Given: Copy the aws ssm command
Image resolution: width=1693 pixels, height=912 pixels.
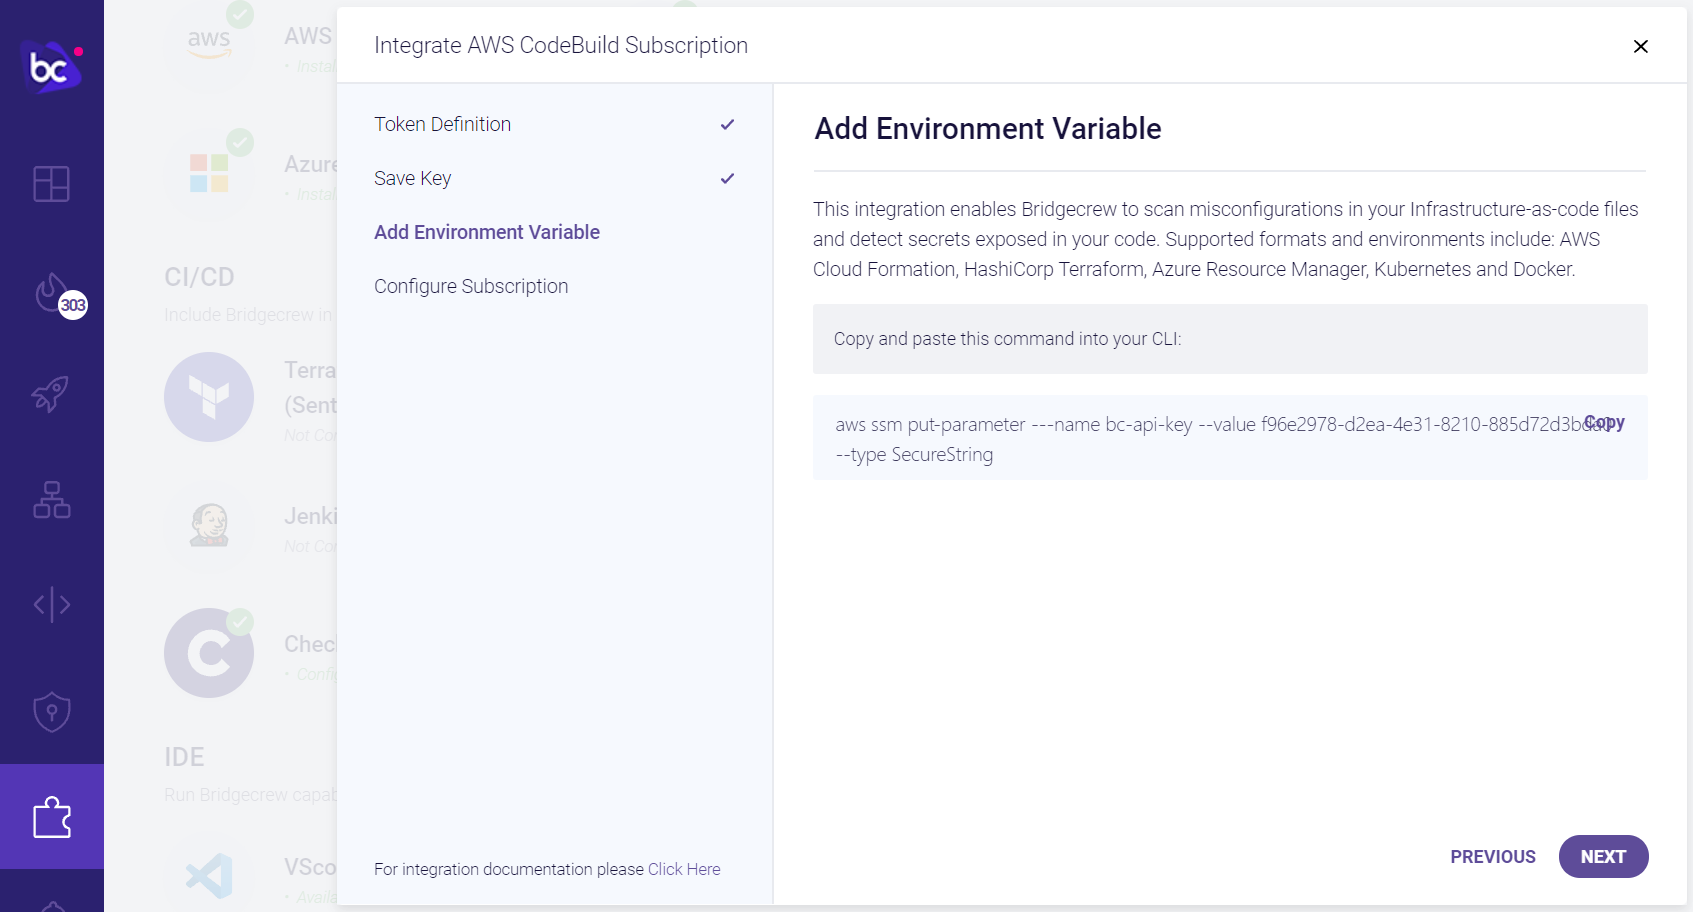Looking at the screenshot, I should click(x=1604, y=422).
